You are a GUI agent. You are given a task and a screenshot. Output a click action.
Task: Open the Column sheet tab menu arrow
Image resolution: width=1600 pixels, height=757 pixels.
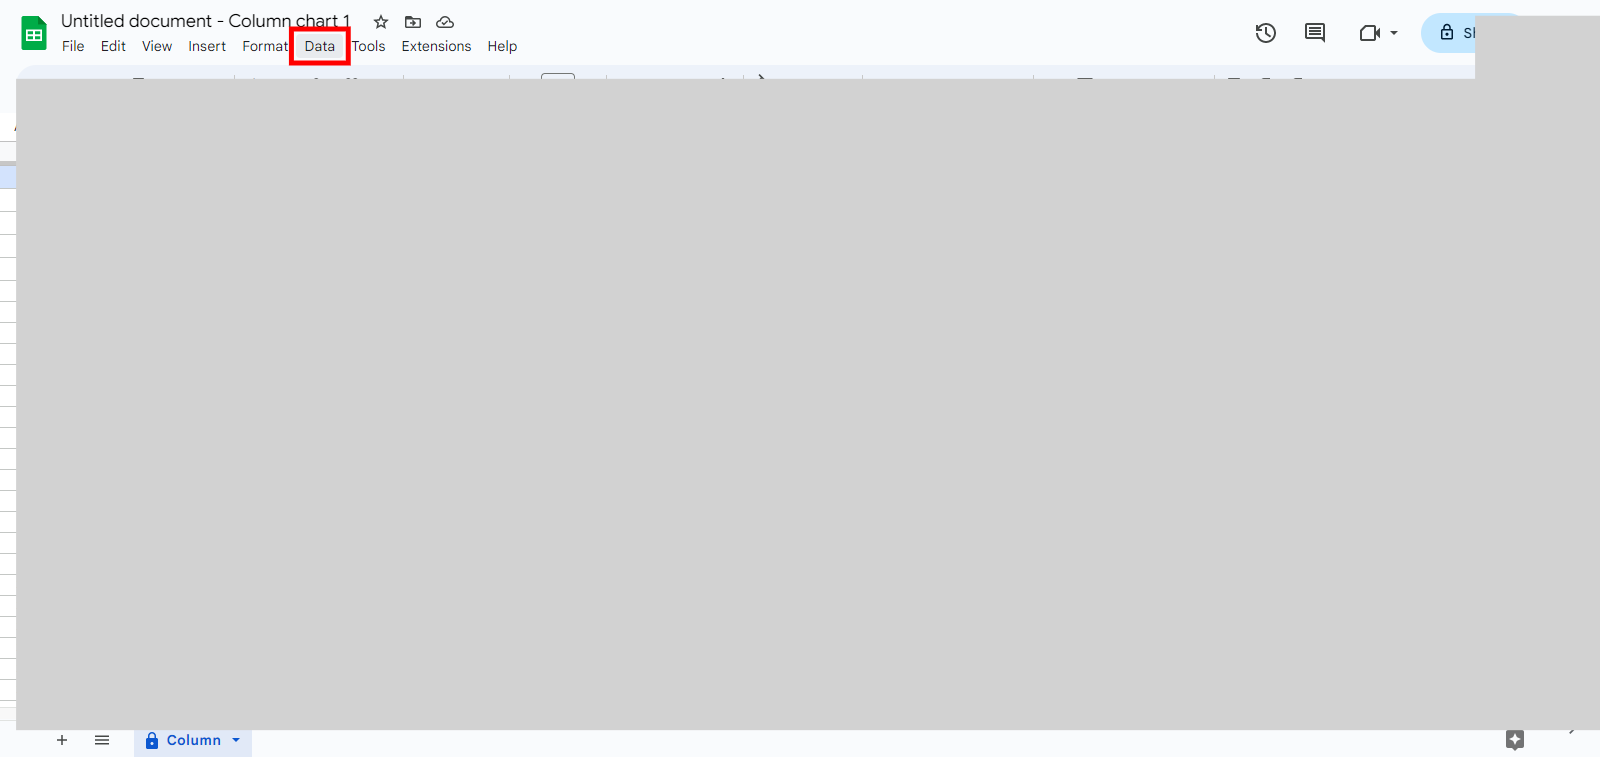tap(236, 740)
